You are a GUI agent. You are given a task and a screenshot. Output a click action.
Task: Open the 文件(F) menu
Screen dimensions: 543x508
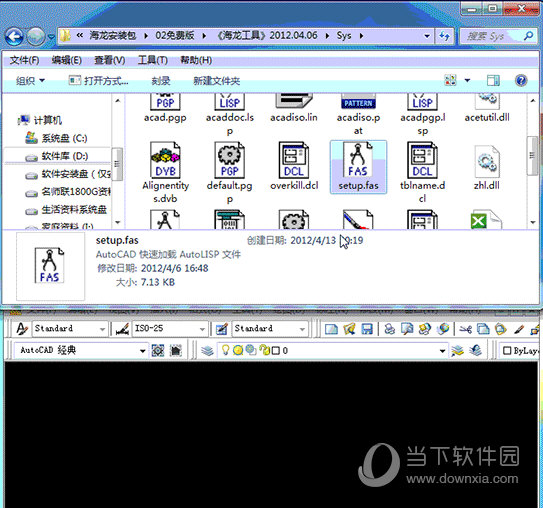24,60
